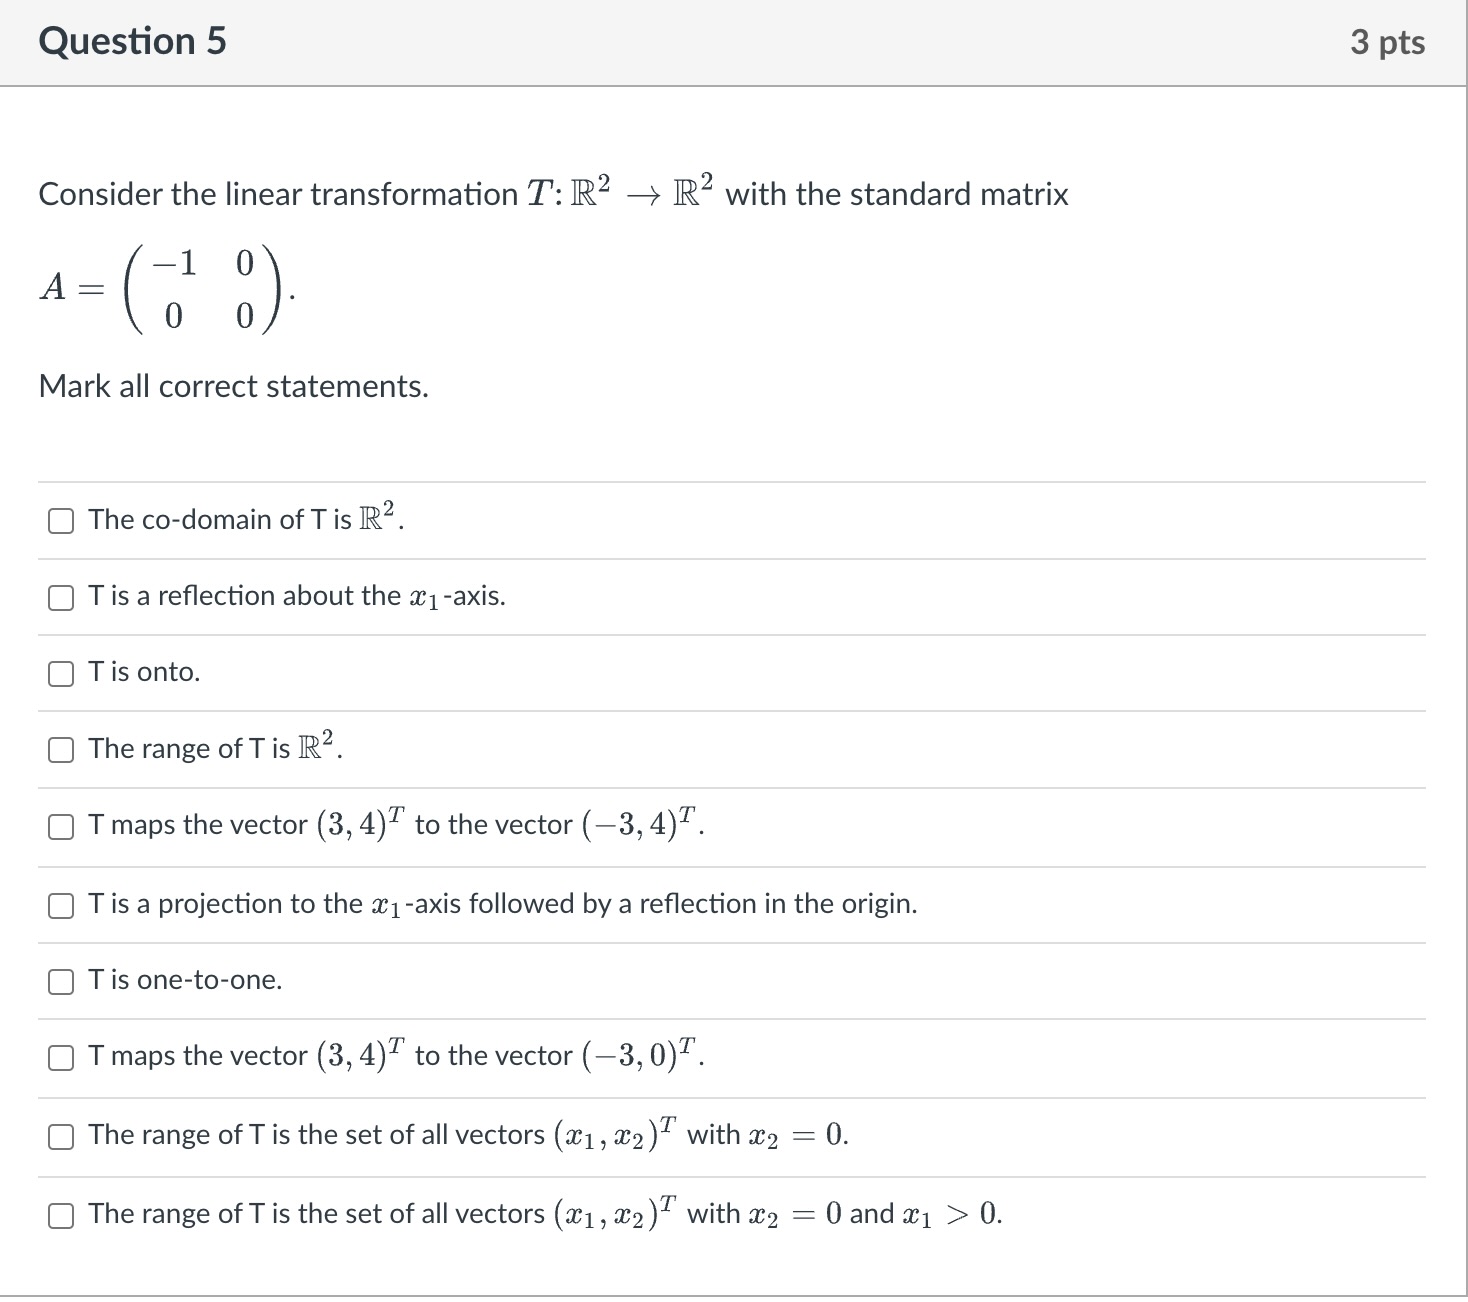Check 'The co-domain of T is R²'

point(62,520)
